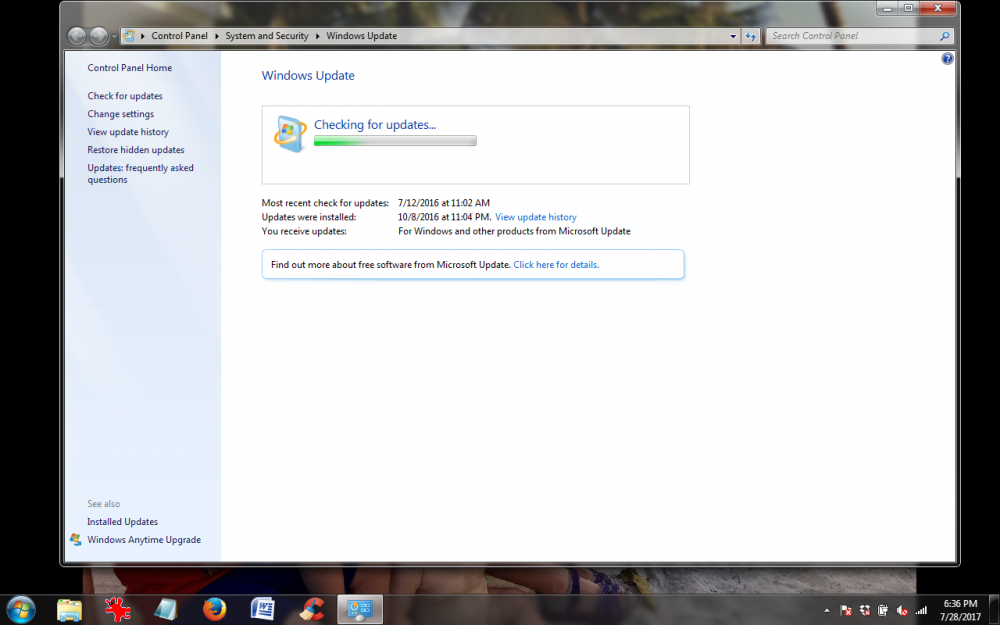Open the Action Center flag in system tray
Image resolution: width=1000 pixels, height=625 pixels.
tap(846, 610)
